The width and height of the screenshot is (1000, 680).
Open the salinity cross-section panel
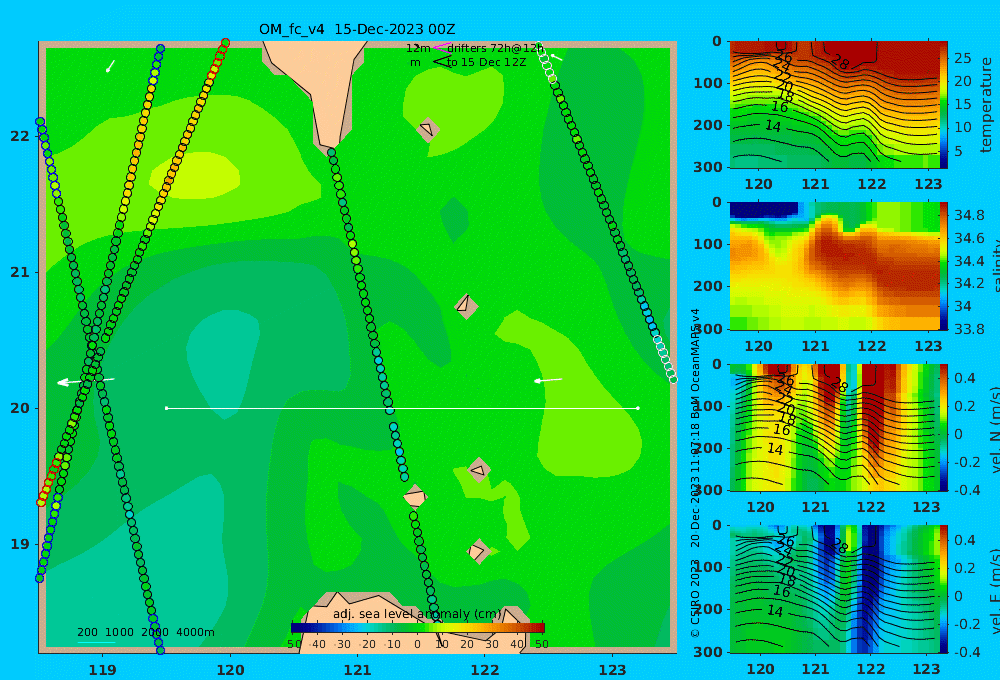(x=834, y=266)
